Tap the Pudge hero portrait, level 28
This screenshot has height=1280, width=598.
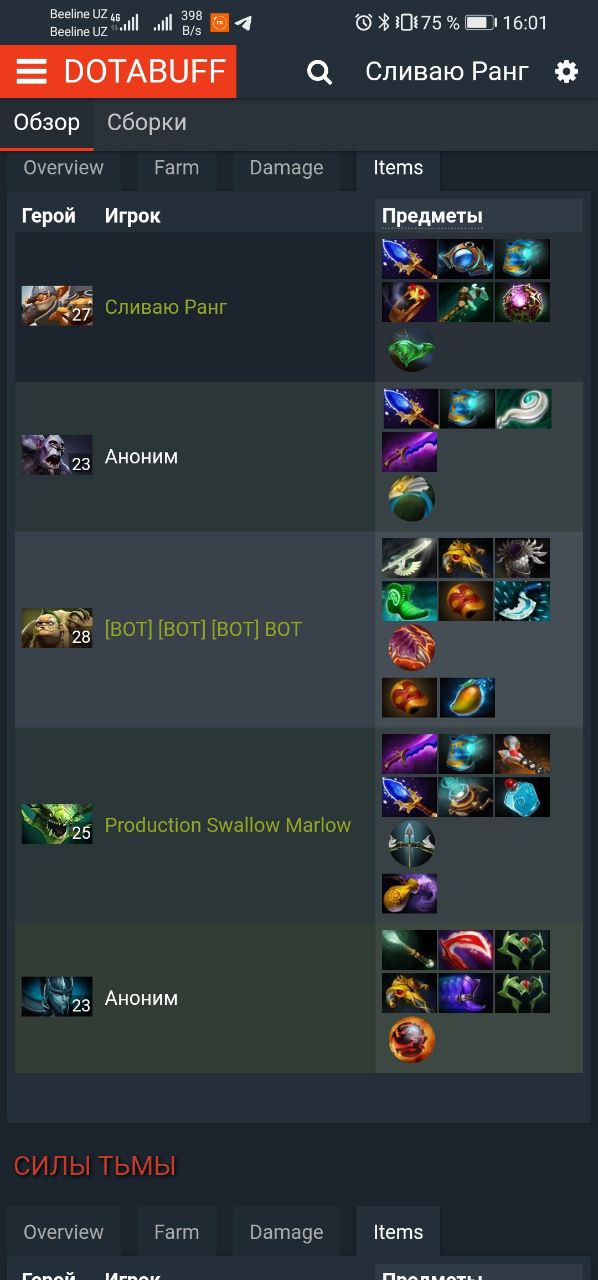click(57, 628)
